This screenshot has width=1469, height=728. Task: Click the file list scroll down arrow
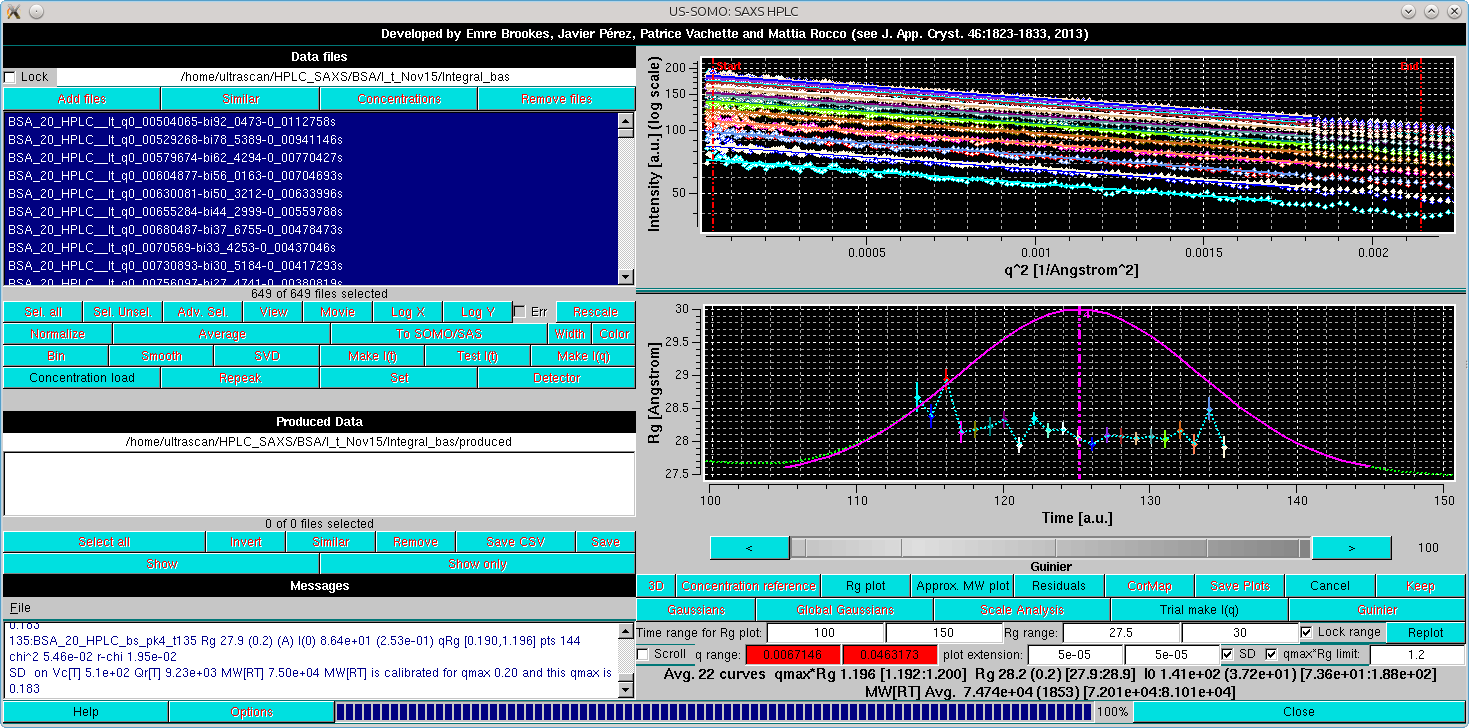(x=626, y=278)
